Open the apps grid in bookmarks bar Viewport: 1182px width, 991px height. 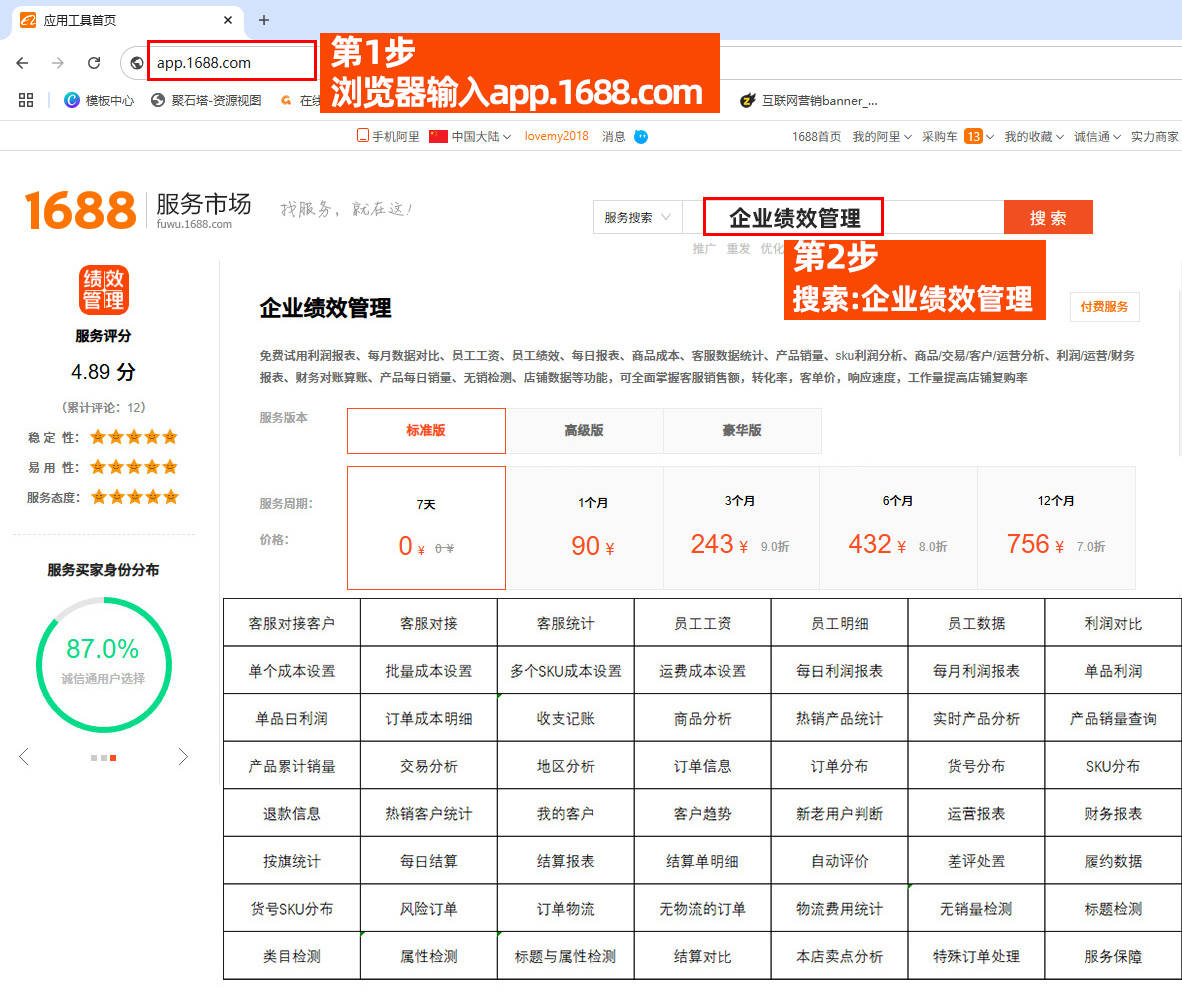[26, 100]
